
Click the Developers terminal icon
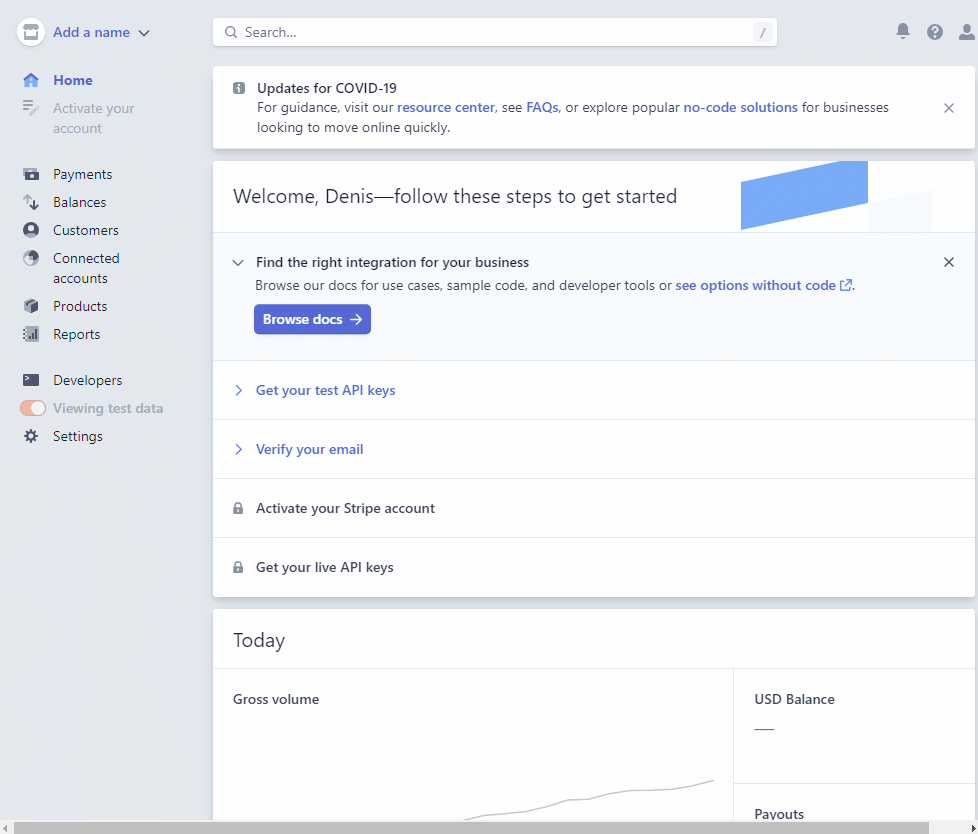pyautogui.click(x=31, y=380)
